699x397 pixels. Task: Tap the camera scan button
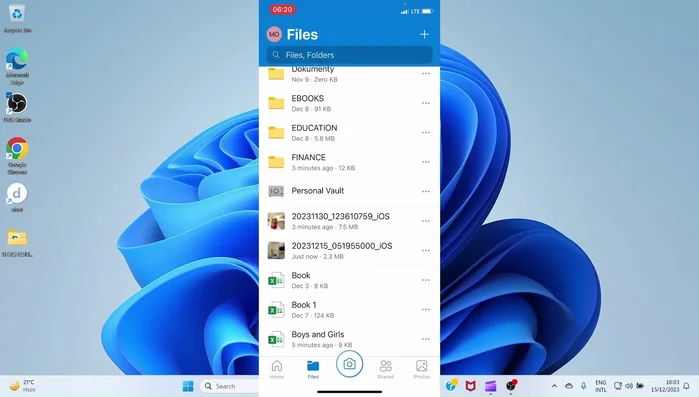(x=350, y=364)
